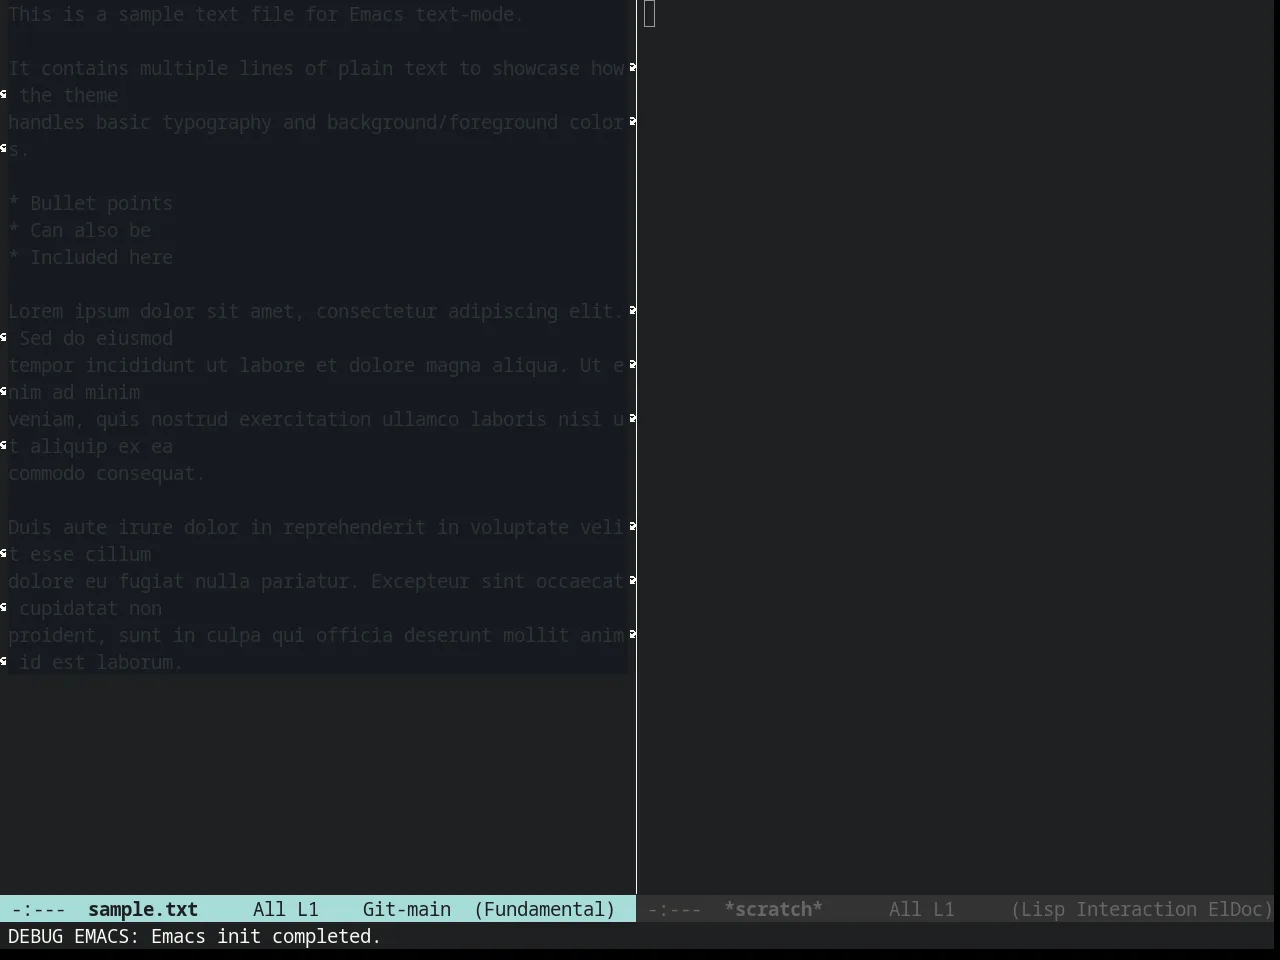Viewport: 1280px width, 960px height.
Task: Click the *scratch* buffer name in mode line
Action: [773, 909]
